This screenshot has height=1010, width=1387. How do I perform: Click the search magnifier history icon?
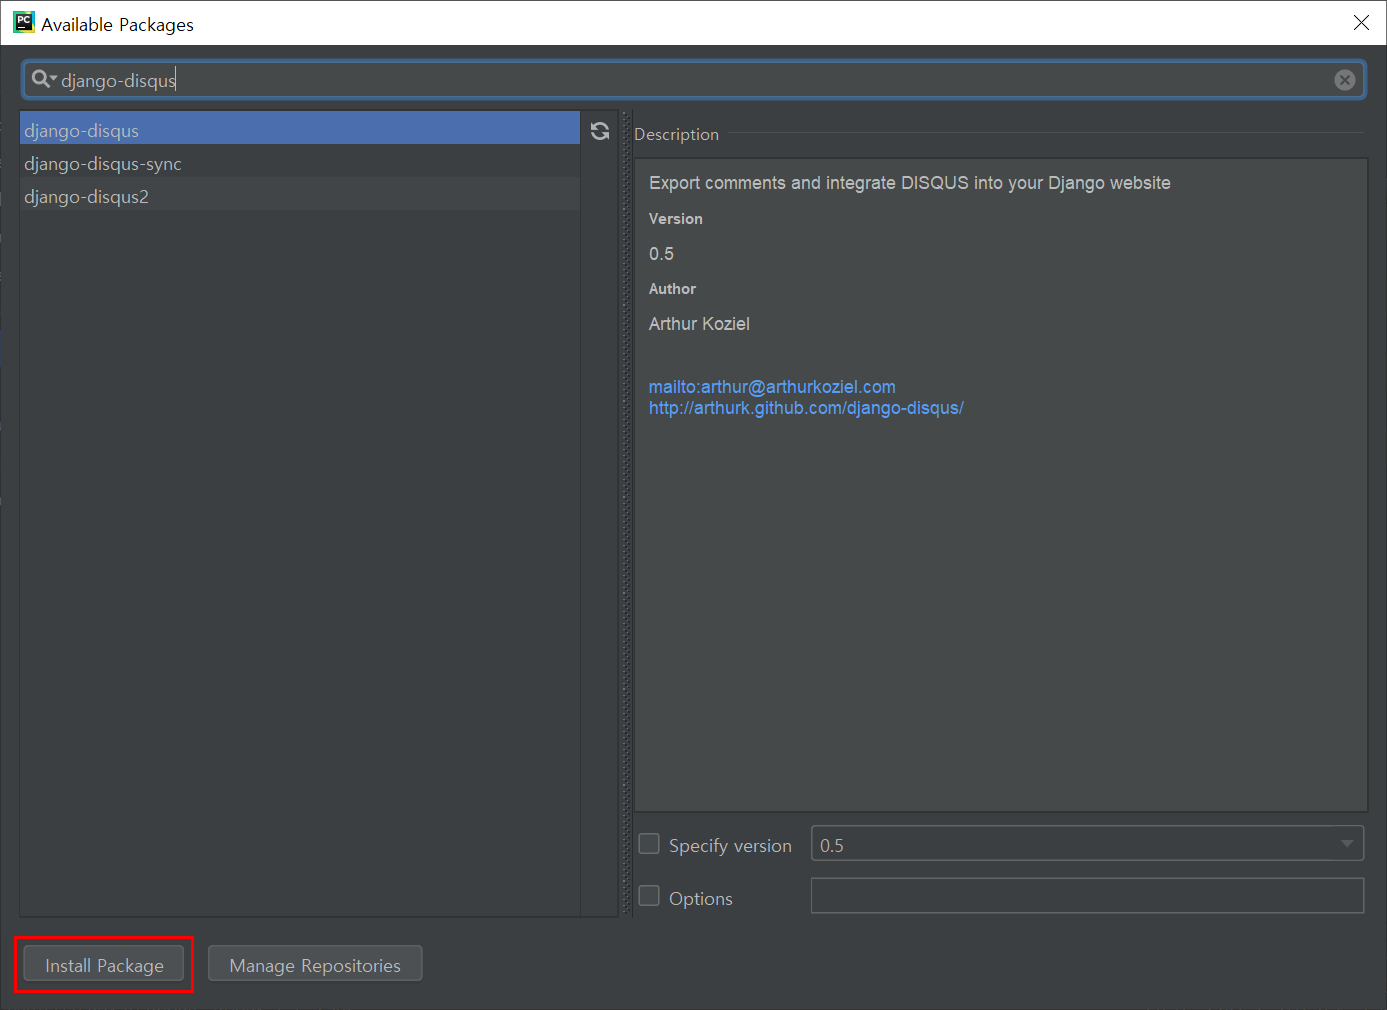click(x=43, y=79)
